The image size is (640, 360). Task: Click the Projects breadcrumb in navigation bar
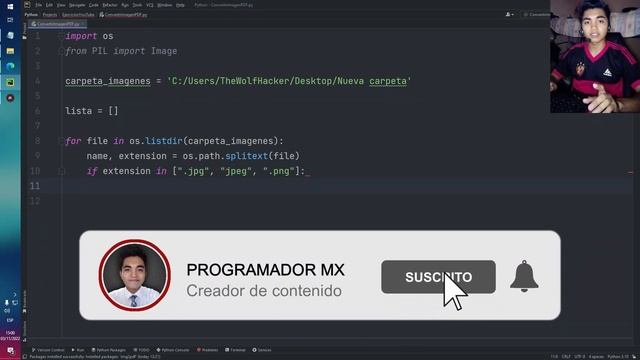coord(50,15)
